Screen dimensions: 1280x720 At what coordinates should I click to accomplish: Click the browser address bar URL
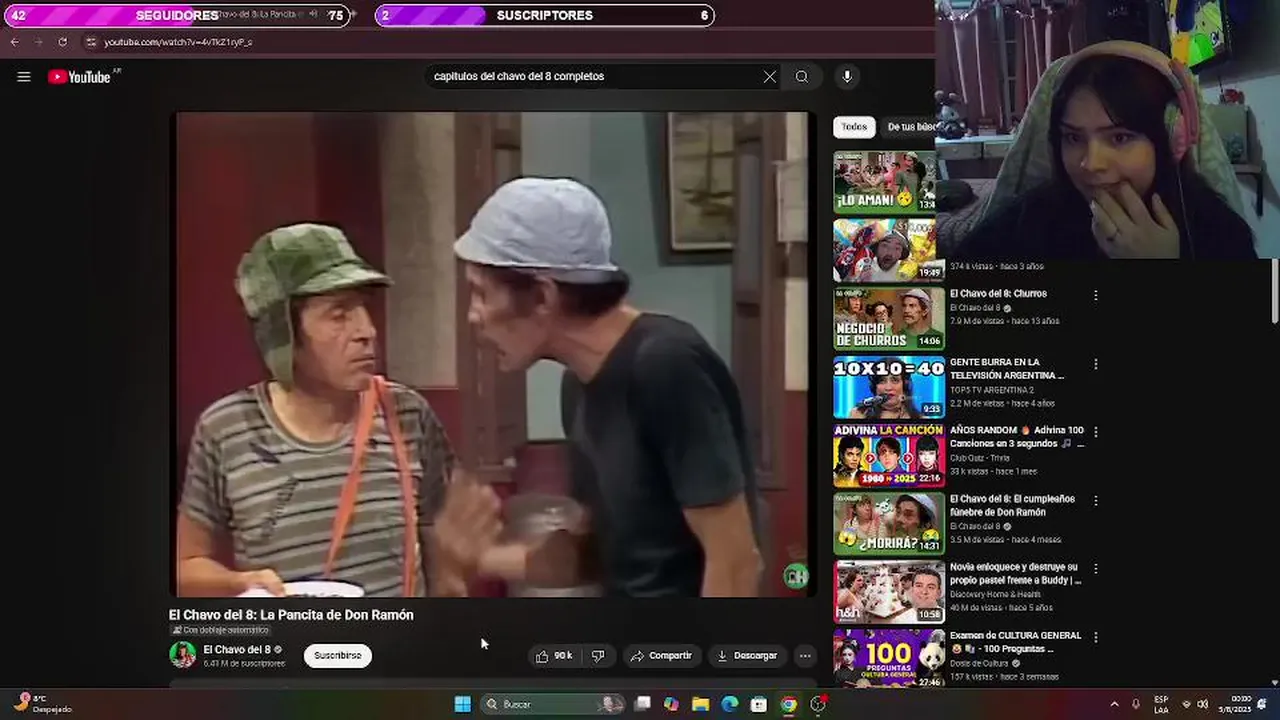pyautogui.click(x=178, y=42)
